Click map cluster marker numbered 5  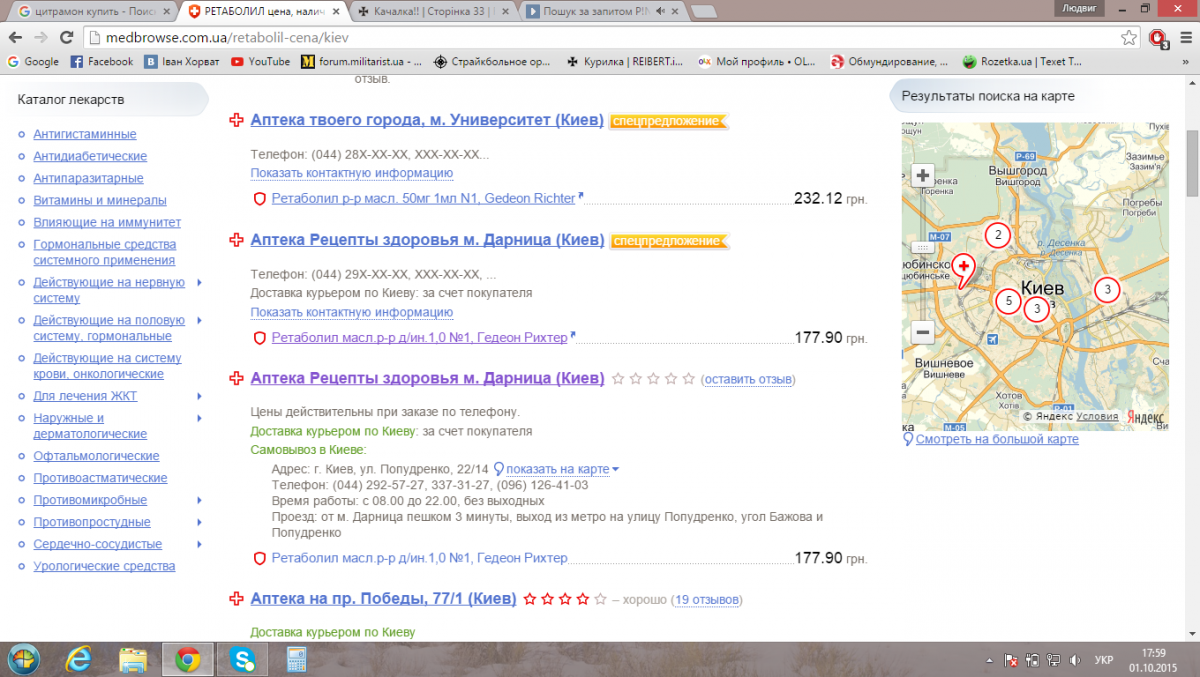click(x=1008, y=300)
